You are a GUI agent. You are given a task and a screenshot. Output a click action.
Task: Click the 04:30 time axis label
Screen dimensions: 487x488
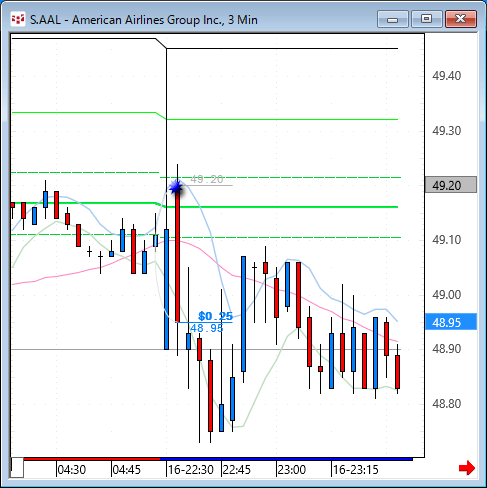point(72,470)
